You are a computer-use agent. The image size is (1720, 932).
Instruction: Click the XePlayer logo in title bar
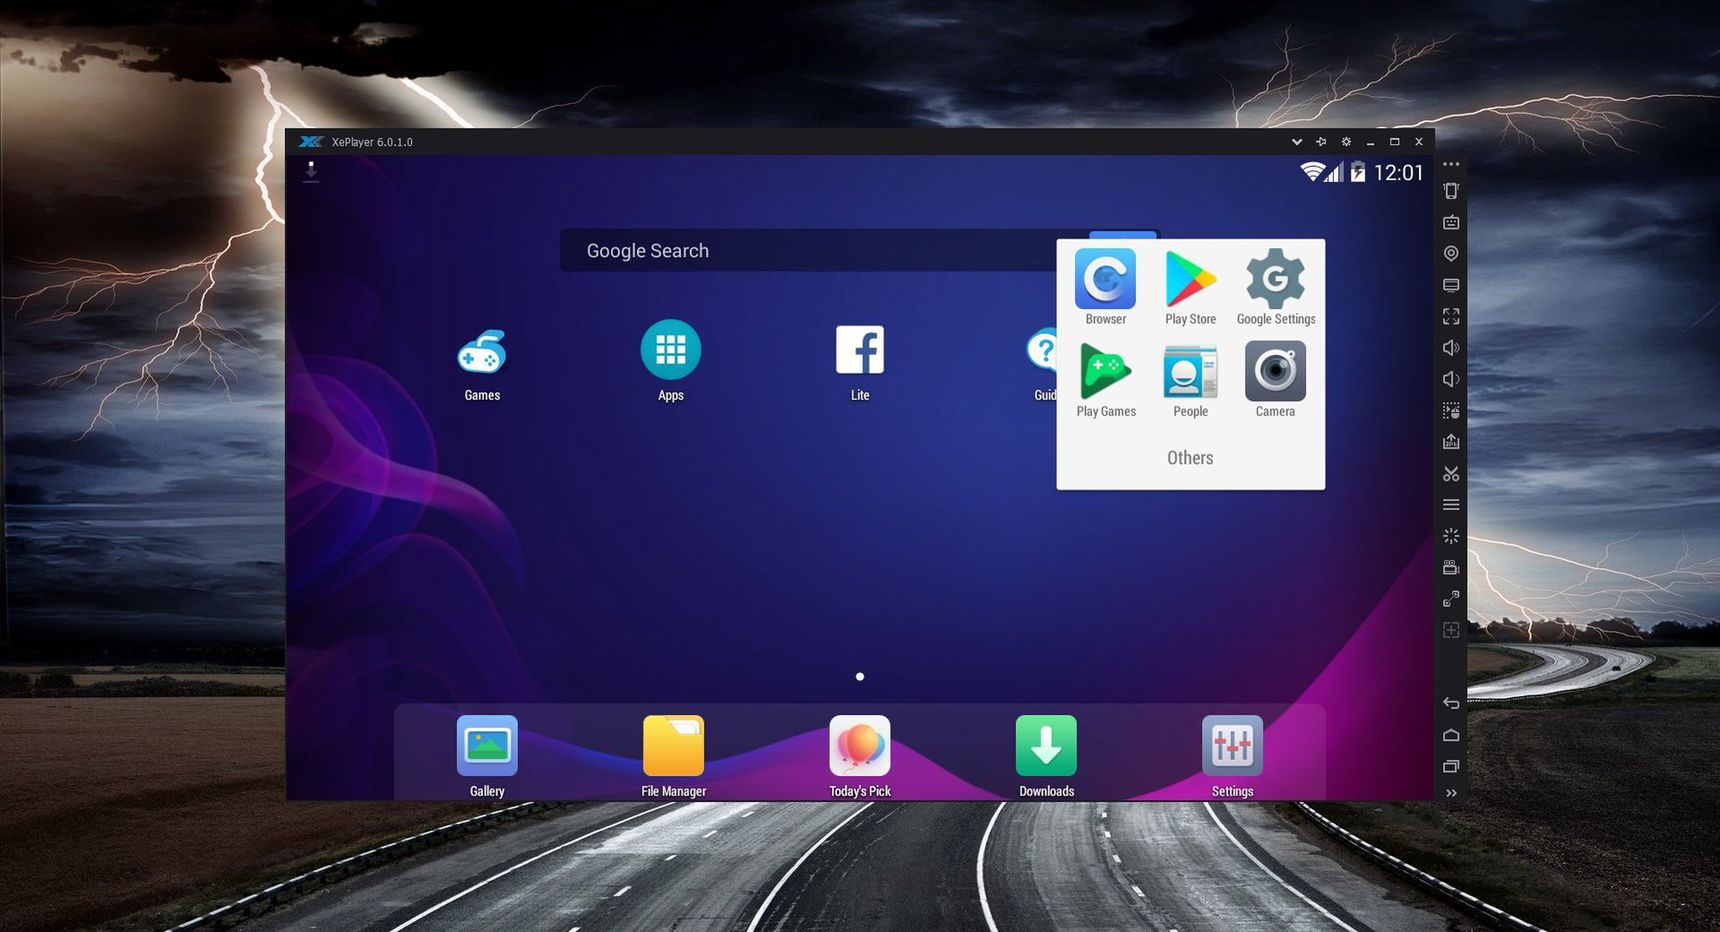pyautogui.click(x=311, y=142)
